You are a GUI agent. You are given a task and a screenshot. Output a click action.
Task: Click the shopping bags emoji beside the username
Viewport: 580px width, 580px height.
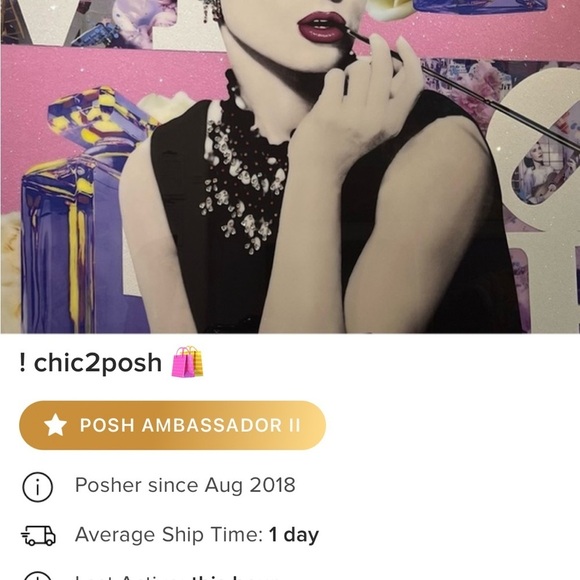(188, 362)
